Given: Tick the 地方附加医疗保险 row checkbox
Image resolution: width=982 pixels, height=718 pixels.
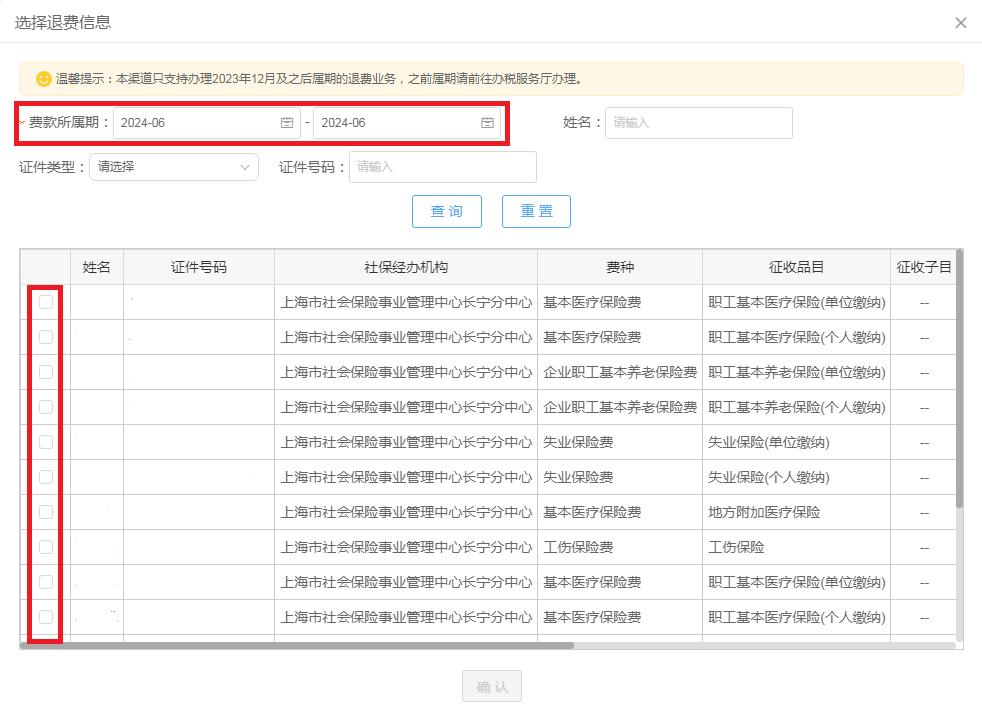Looking at the screenshot, I should (x=46, y=512).
